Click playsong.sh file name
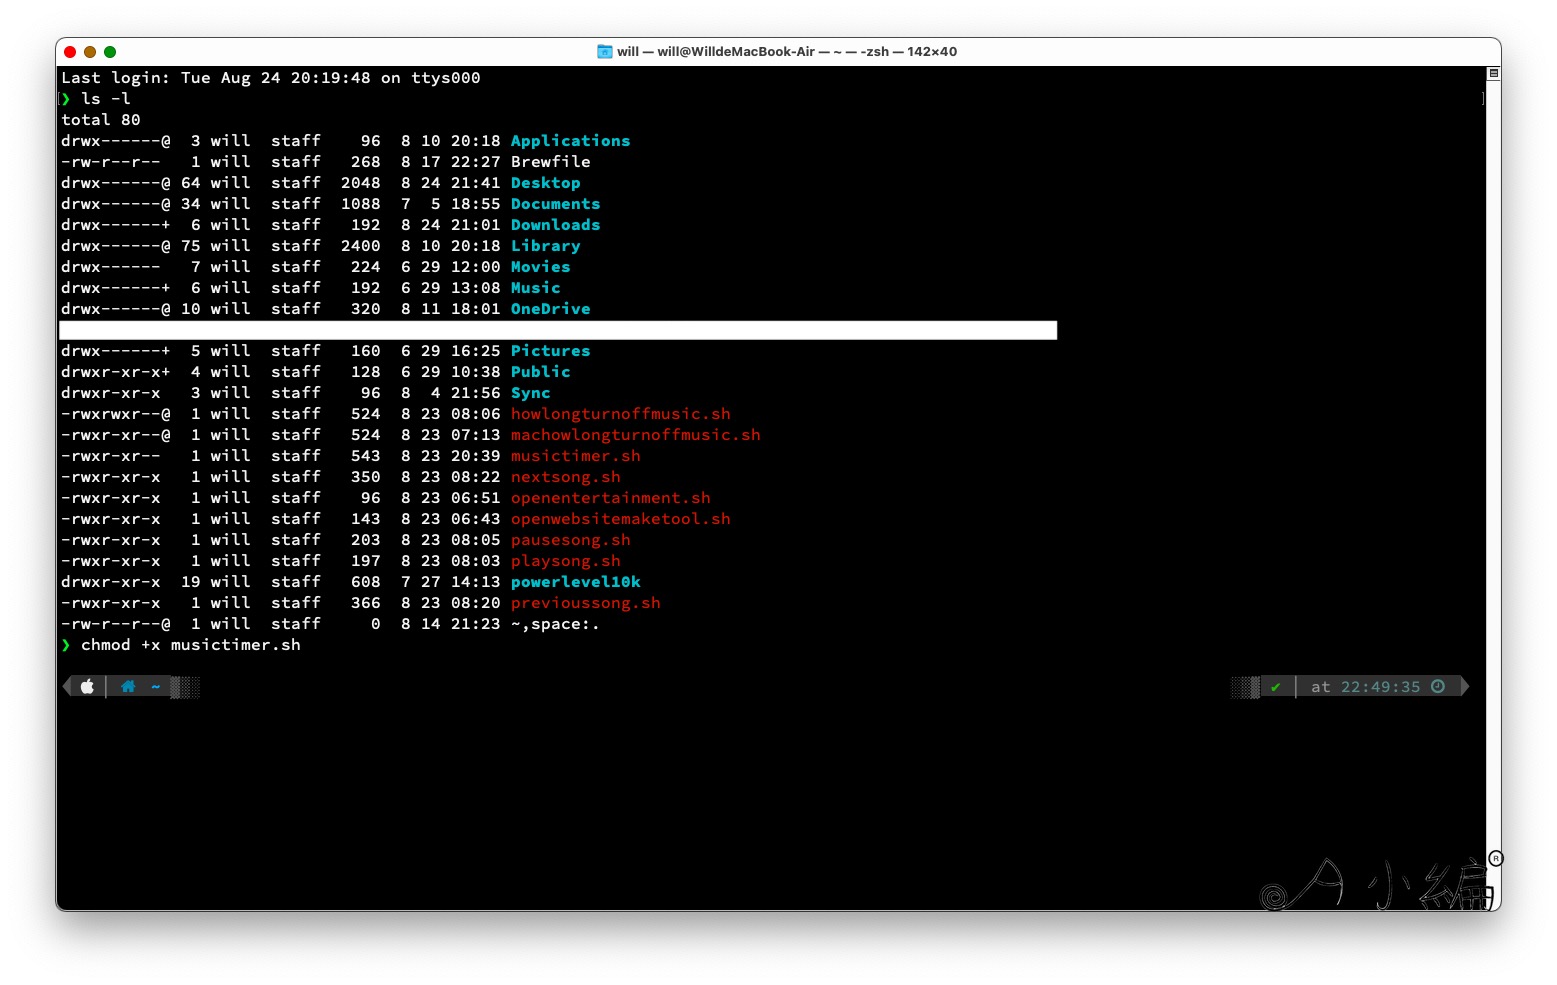Viewport: 1557px width, 985px height. pos(565,561)
